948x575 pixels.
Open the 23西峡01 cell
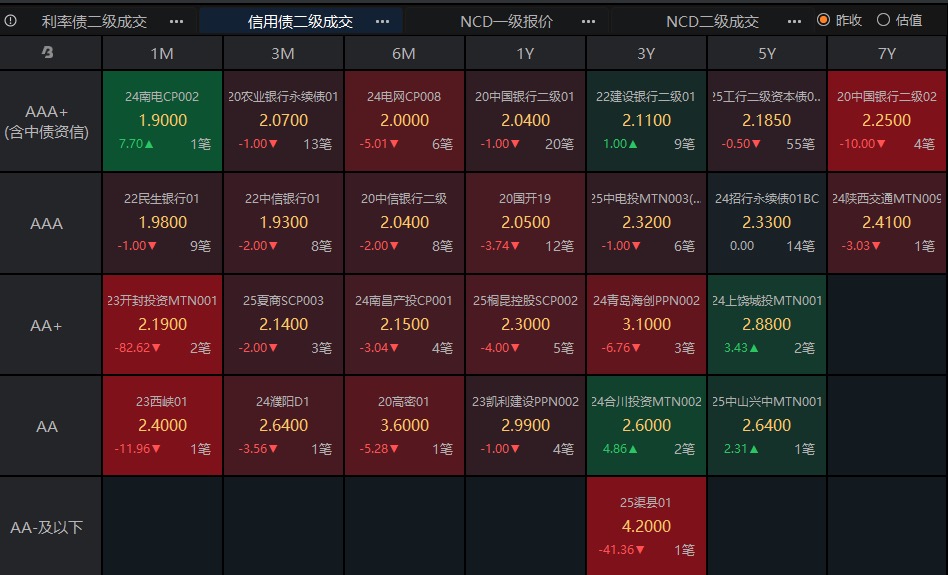(x=163, y=426)
